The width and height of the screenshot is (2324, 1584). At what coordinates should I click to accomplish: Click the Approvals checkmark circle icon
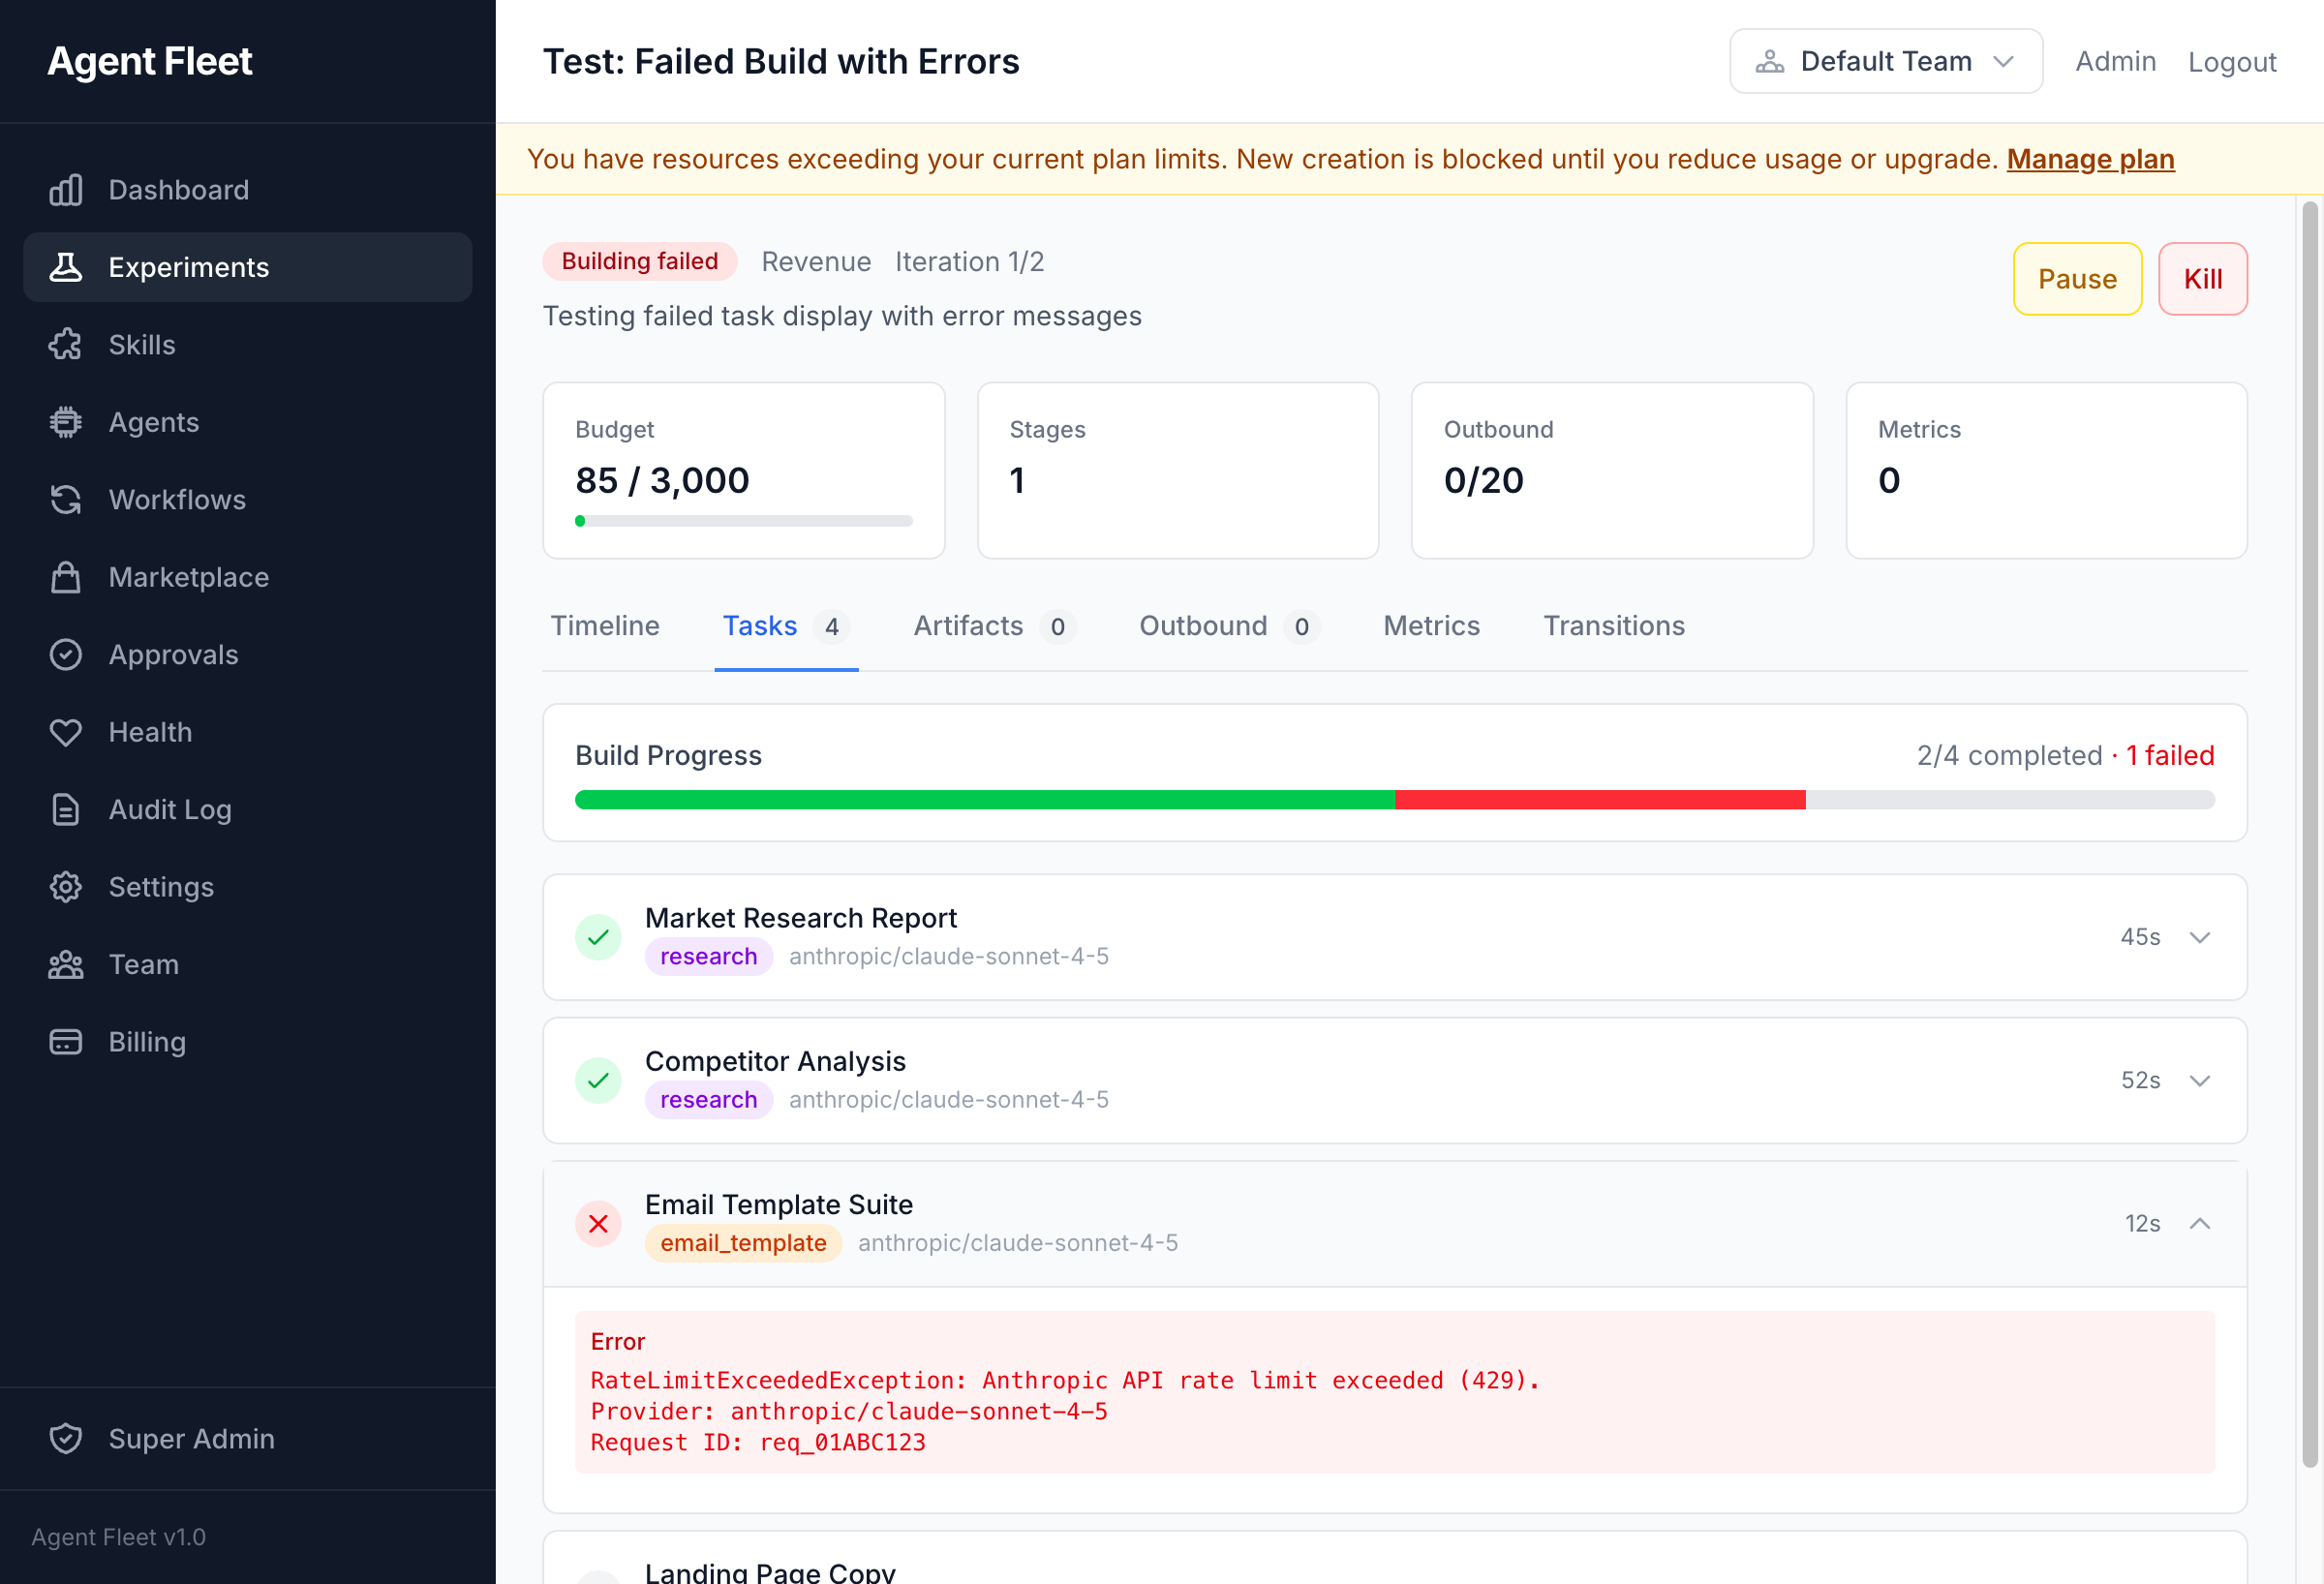point(65,654)
